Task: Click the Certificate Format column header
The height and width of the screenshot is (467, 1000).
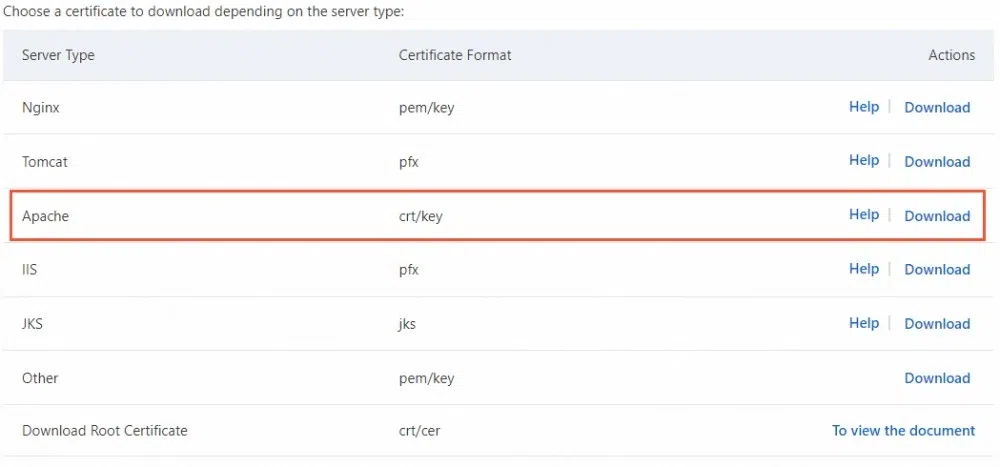Action: coord(455,55)
